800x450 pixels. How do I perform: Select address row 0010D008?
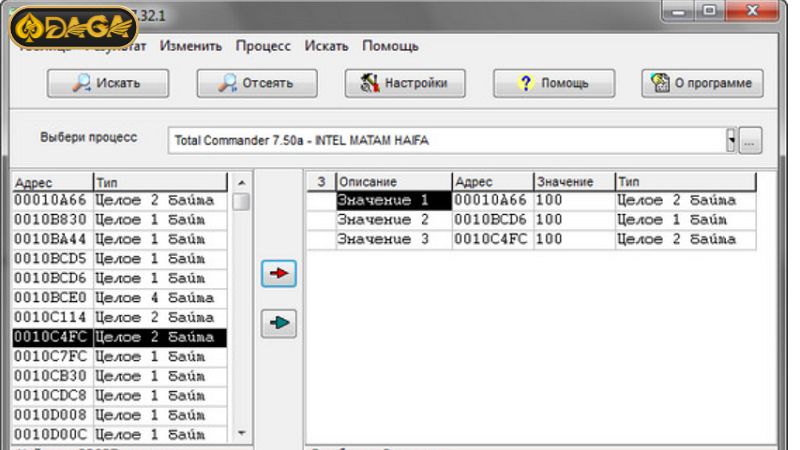tap(120, 415)
